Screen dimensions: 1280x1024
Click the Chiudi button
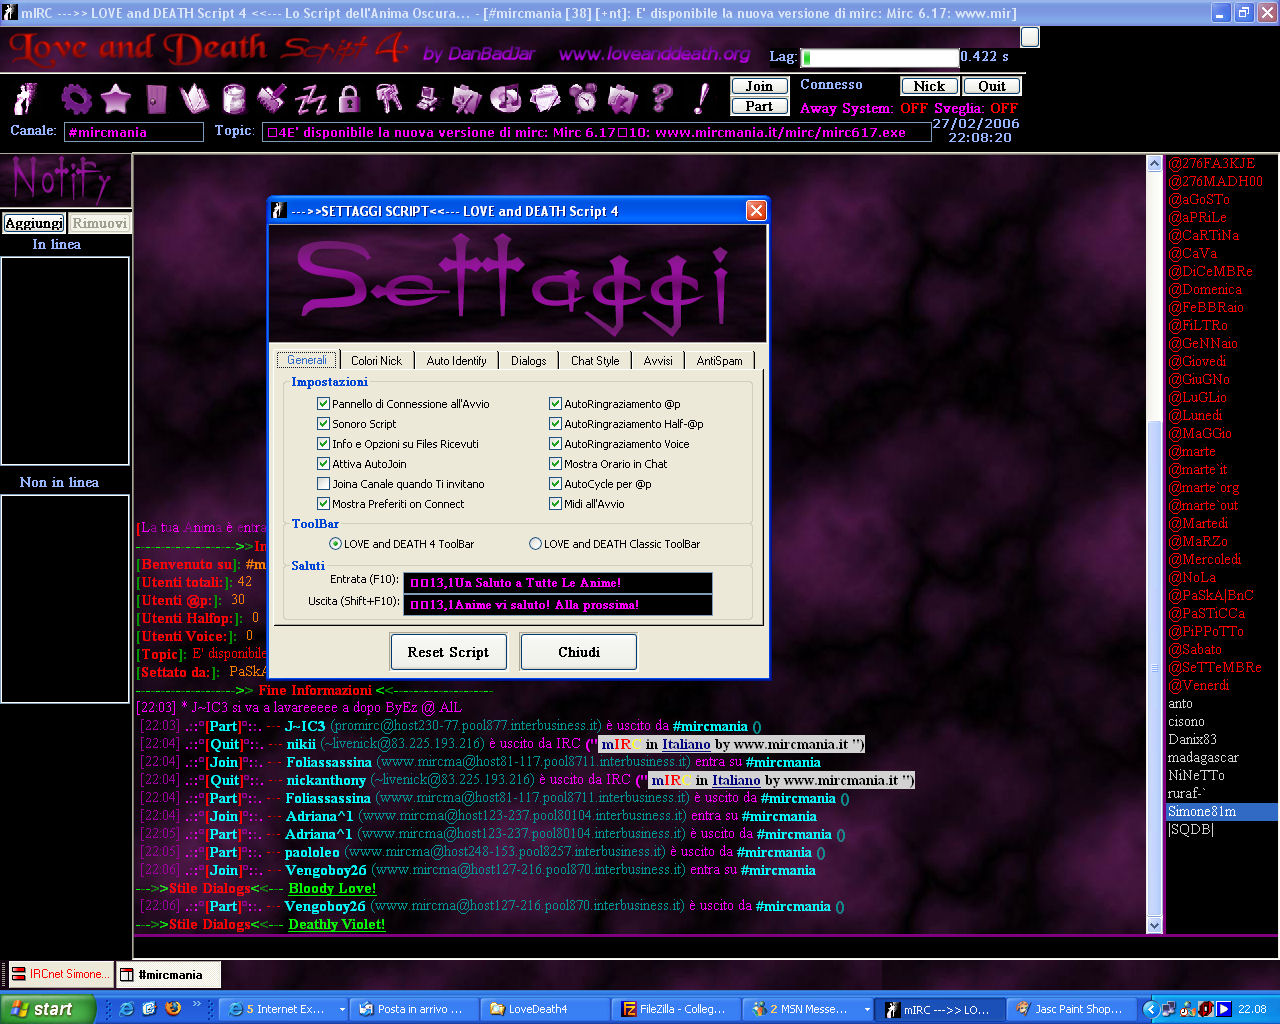click(x=578, y=652)
